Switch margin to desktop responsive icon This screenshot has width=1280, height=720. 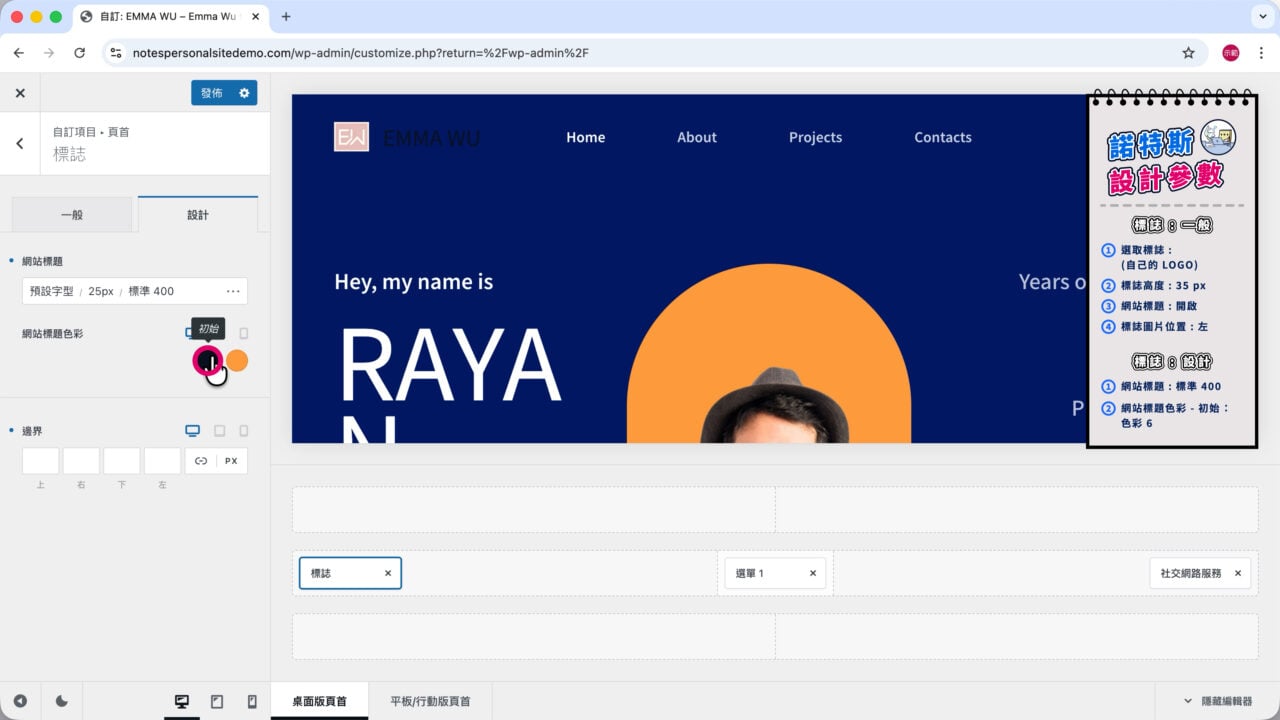(193, 431)
